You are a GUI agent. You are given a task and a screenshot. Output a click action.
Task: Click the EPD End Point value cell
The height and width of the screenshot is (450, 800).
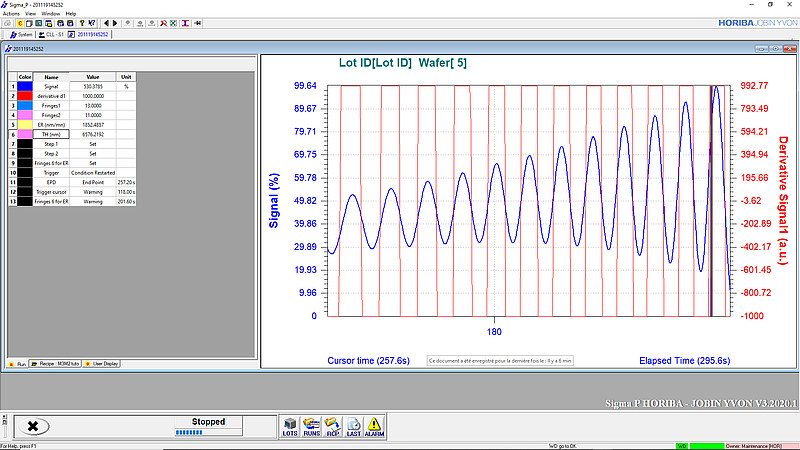(x=93, y=182)
